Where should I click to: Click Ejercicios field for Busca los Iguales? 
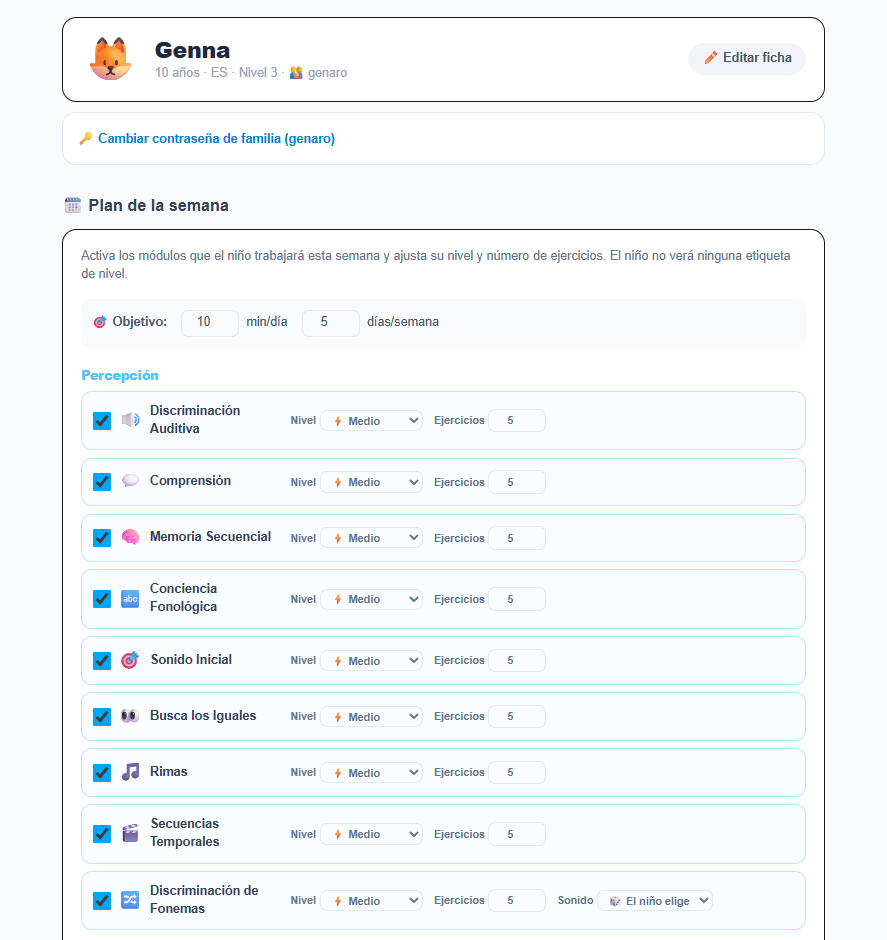pyautogui.click(x=517, y=716)
